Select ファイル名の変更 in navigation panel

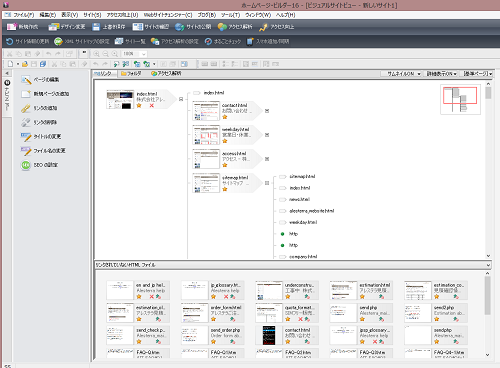43,151
